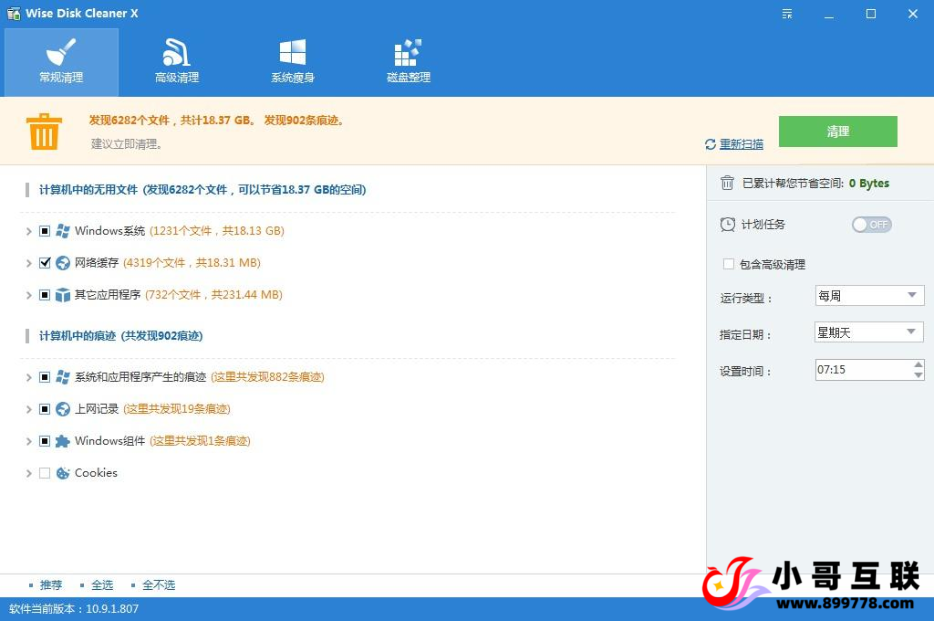Click the clock icon beside 计划任务
Image resolution: width=935 pixels, height=621 pixels.
pyautogui.click(x=728, y=224)
